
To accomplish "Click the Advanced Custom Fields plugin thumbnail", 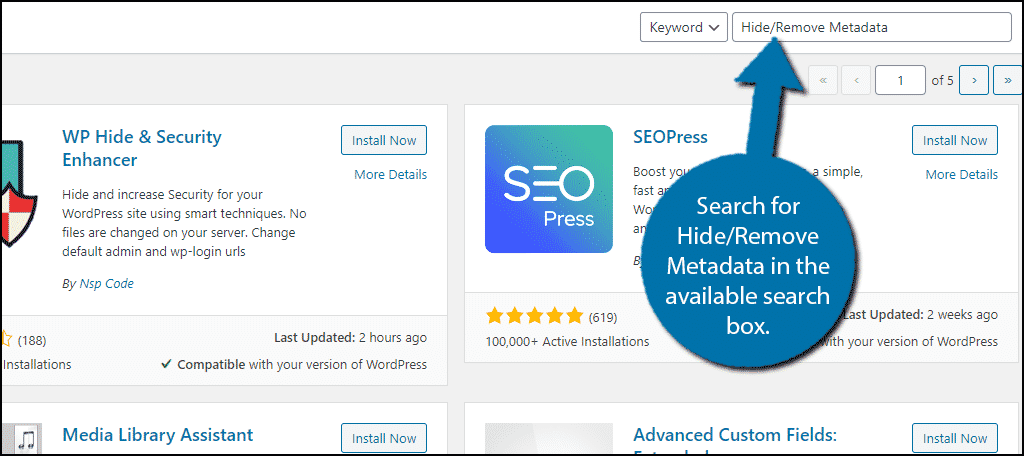I will (549, 438).
